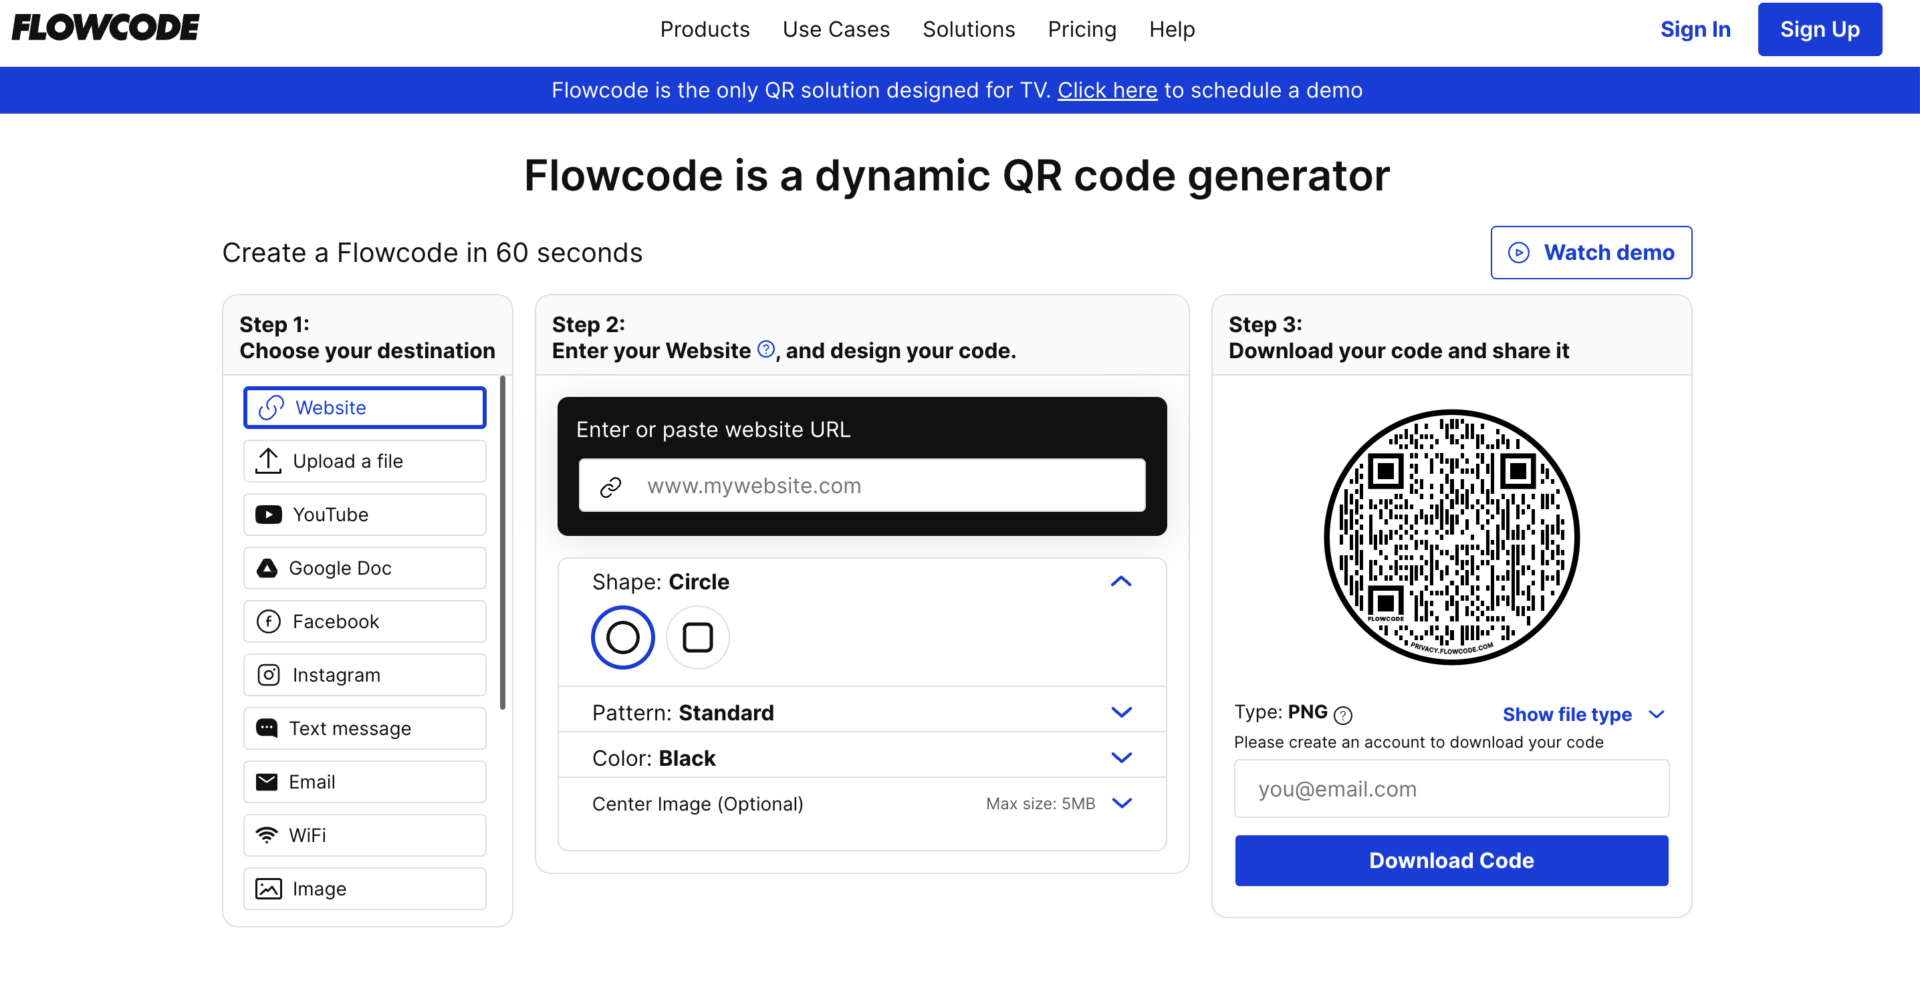Viewport: 1920px width, 997px height.
Task: Select the Instagram destination
Action: coord(363,674)
